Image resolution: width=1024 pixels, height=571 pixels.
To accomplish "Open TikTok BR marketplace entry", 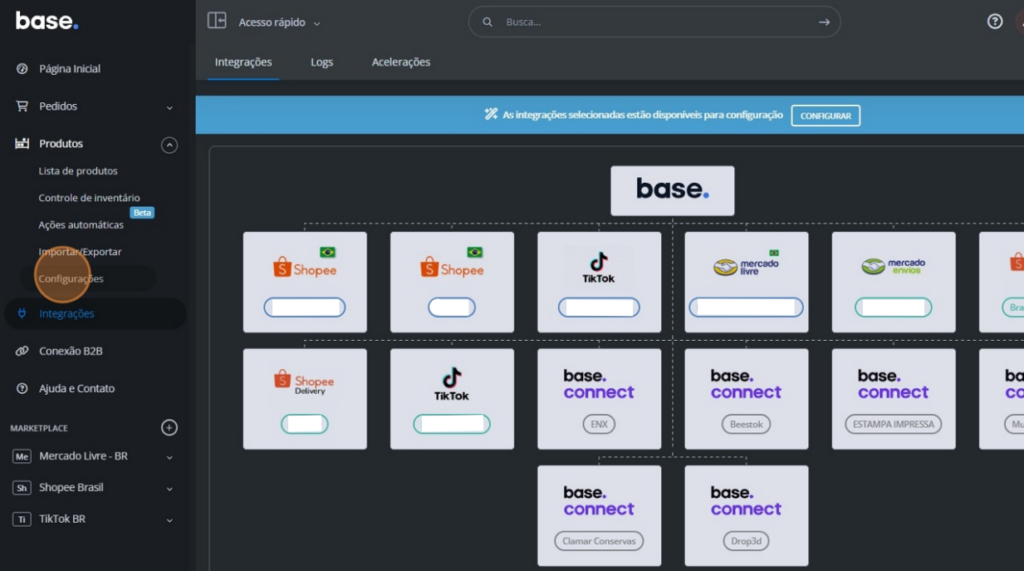I will 62,519.
